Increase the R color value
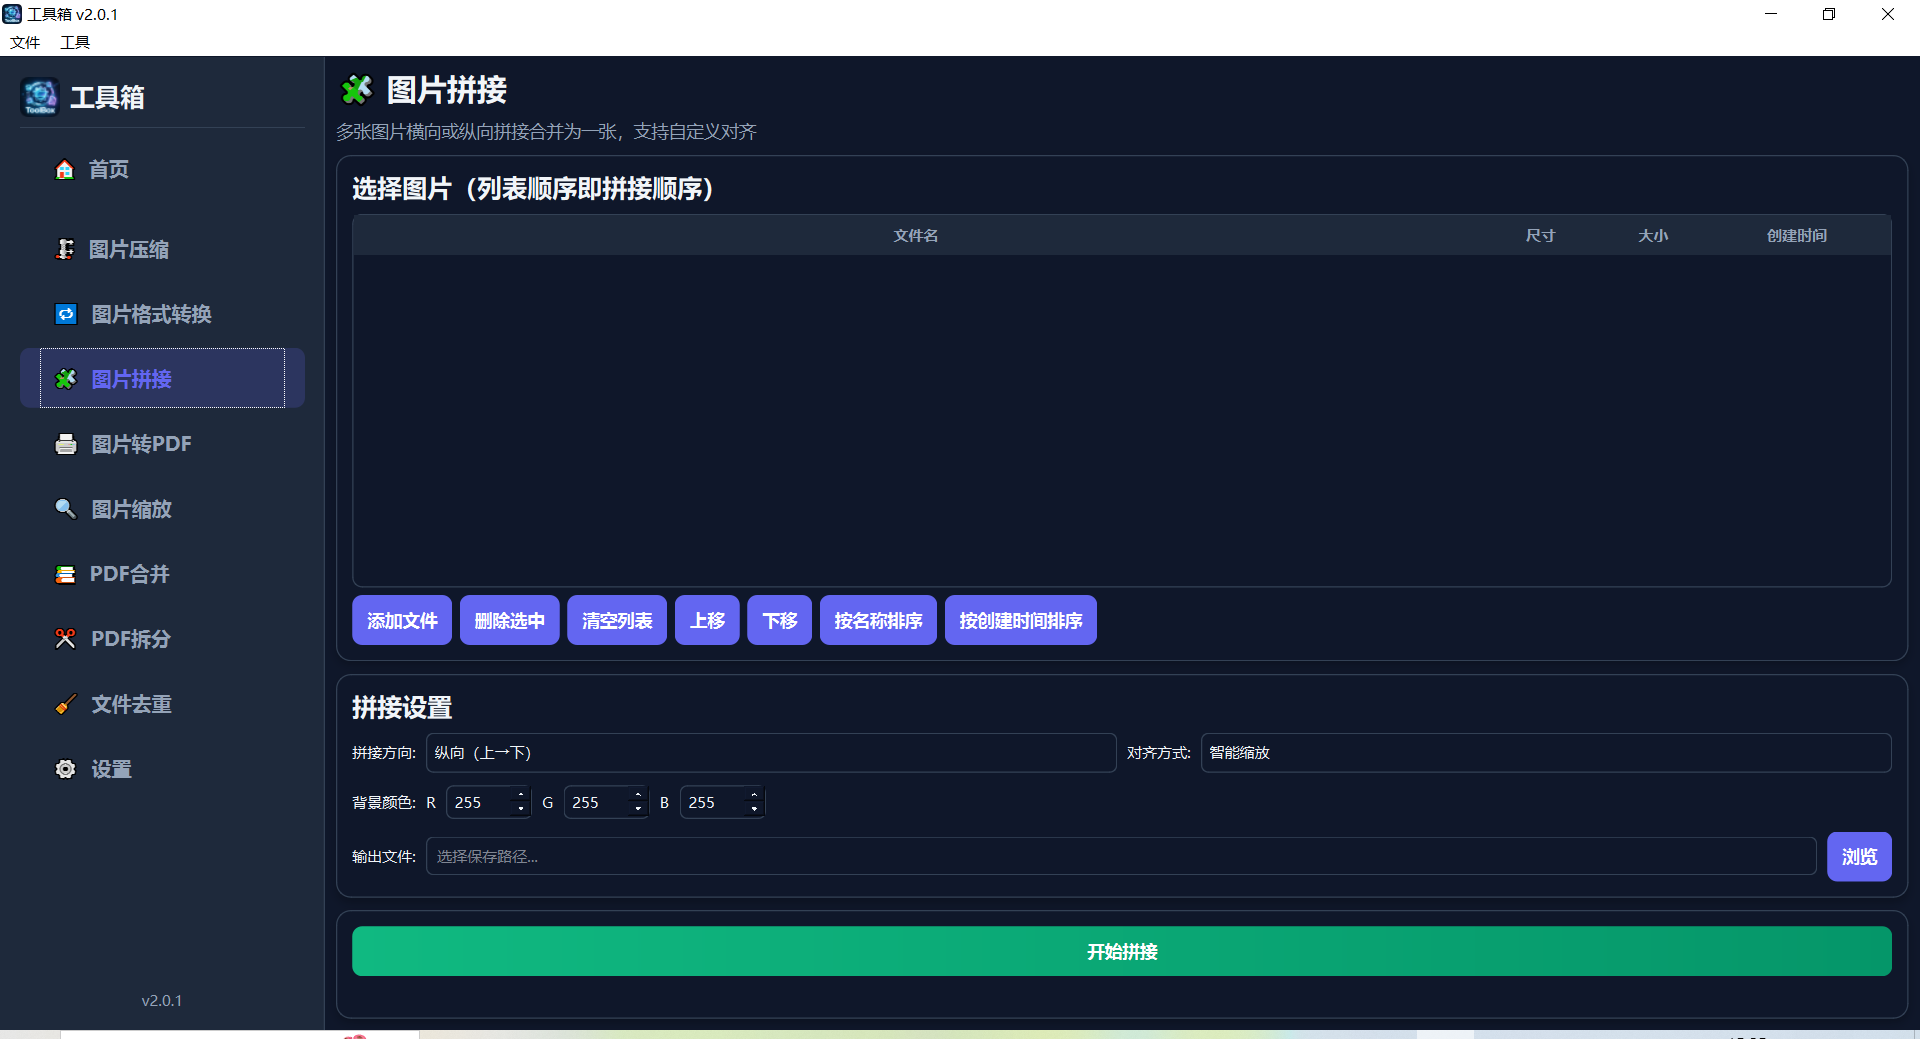The image size is (1920, 1039). (x=521, y=796)
